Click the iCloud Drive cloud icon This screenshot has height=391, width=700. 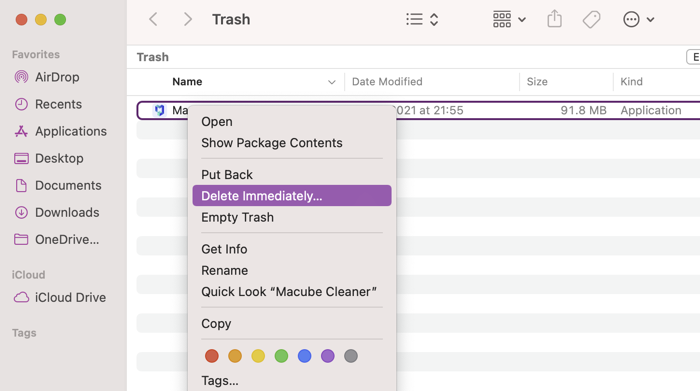pos(21,297)
